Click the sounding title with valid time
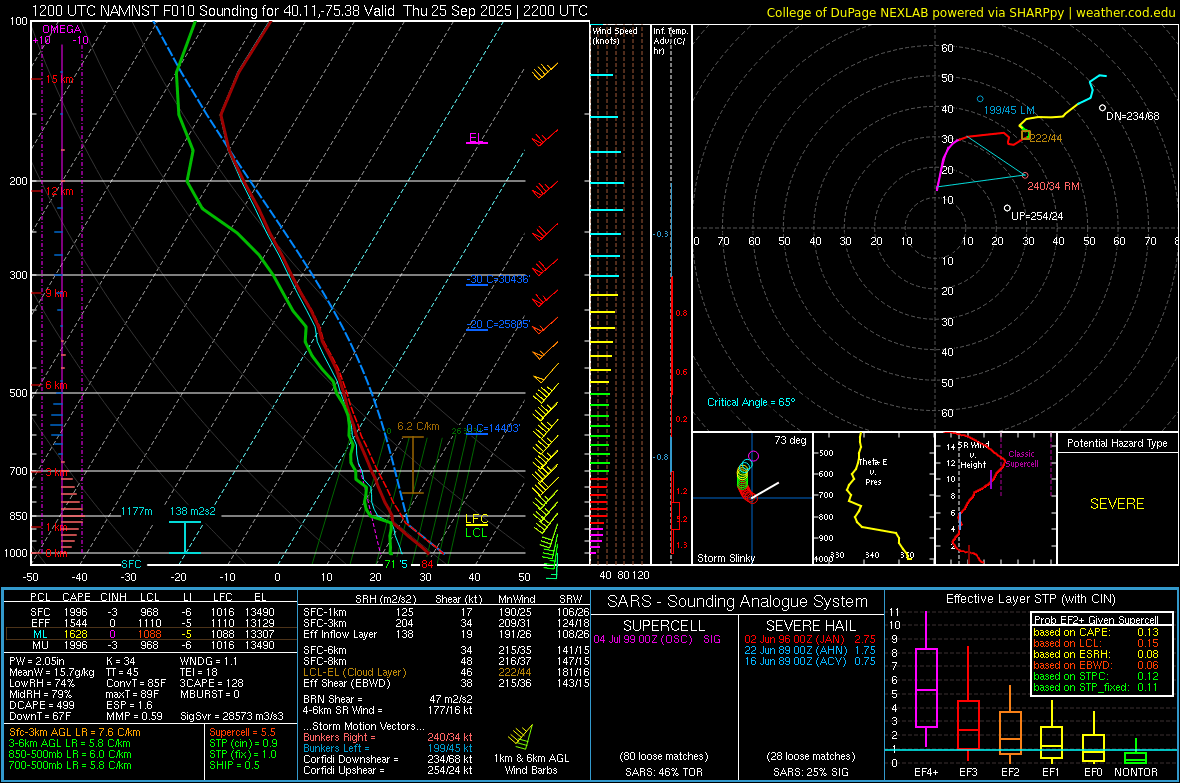This screenshot has height=783, width=1180. click(309, 11)
